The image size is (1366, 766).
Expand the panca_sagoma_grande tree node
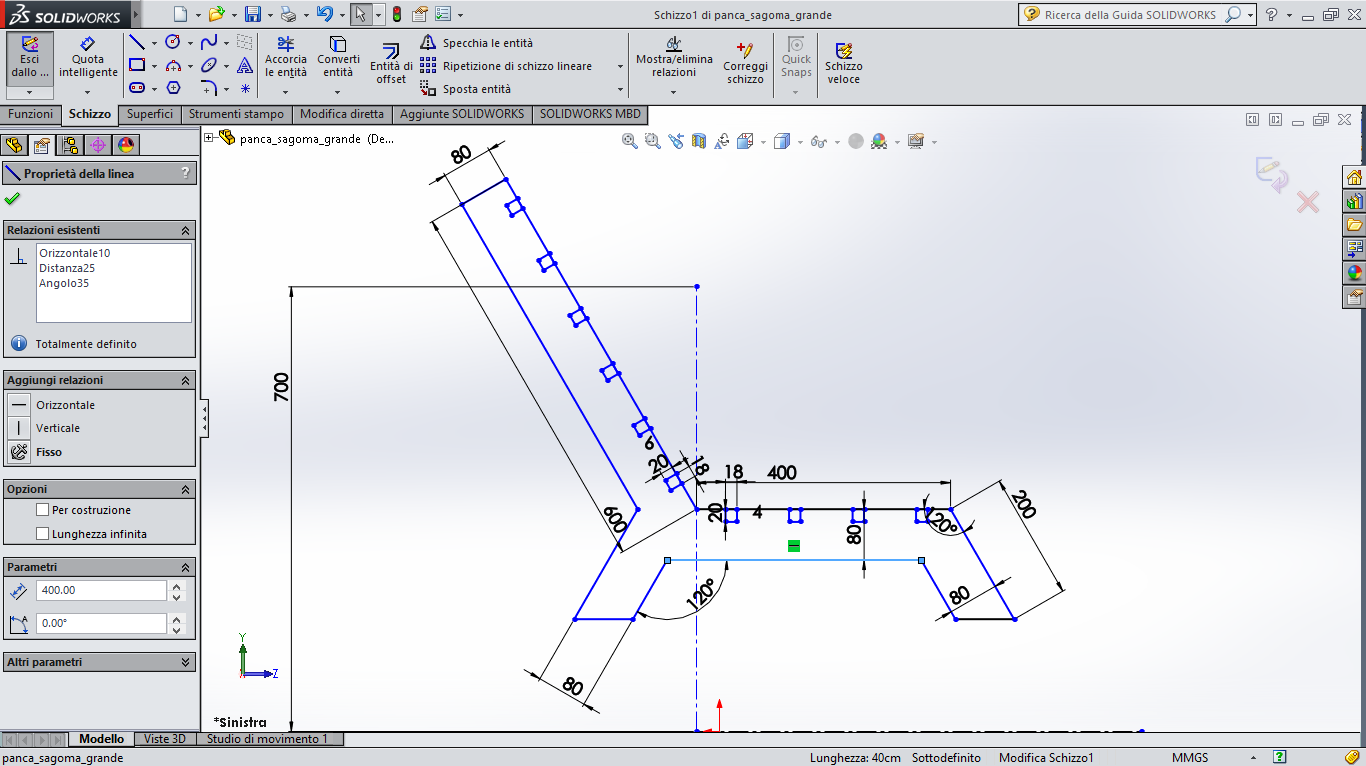coord(209,138)
